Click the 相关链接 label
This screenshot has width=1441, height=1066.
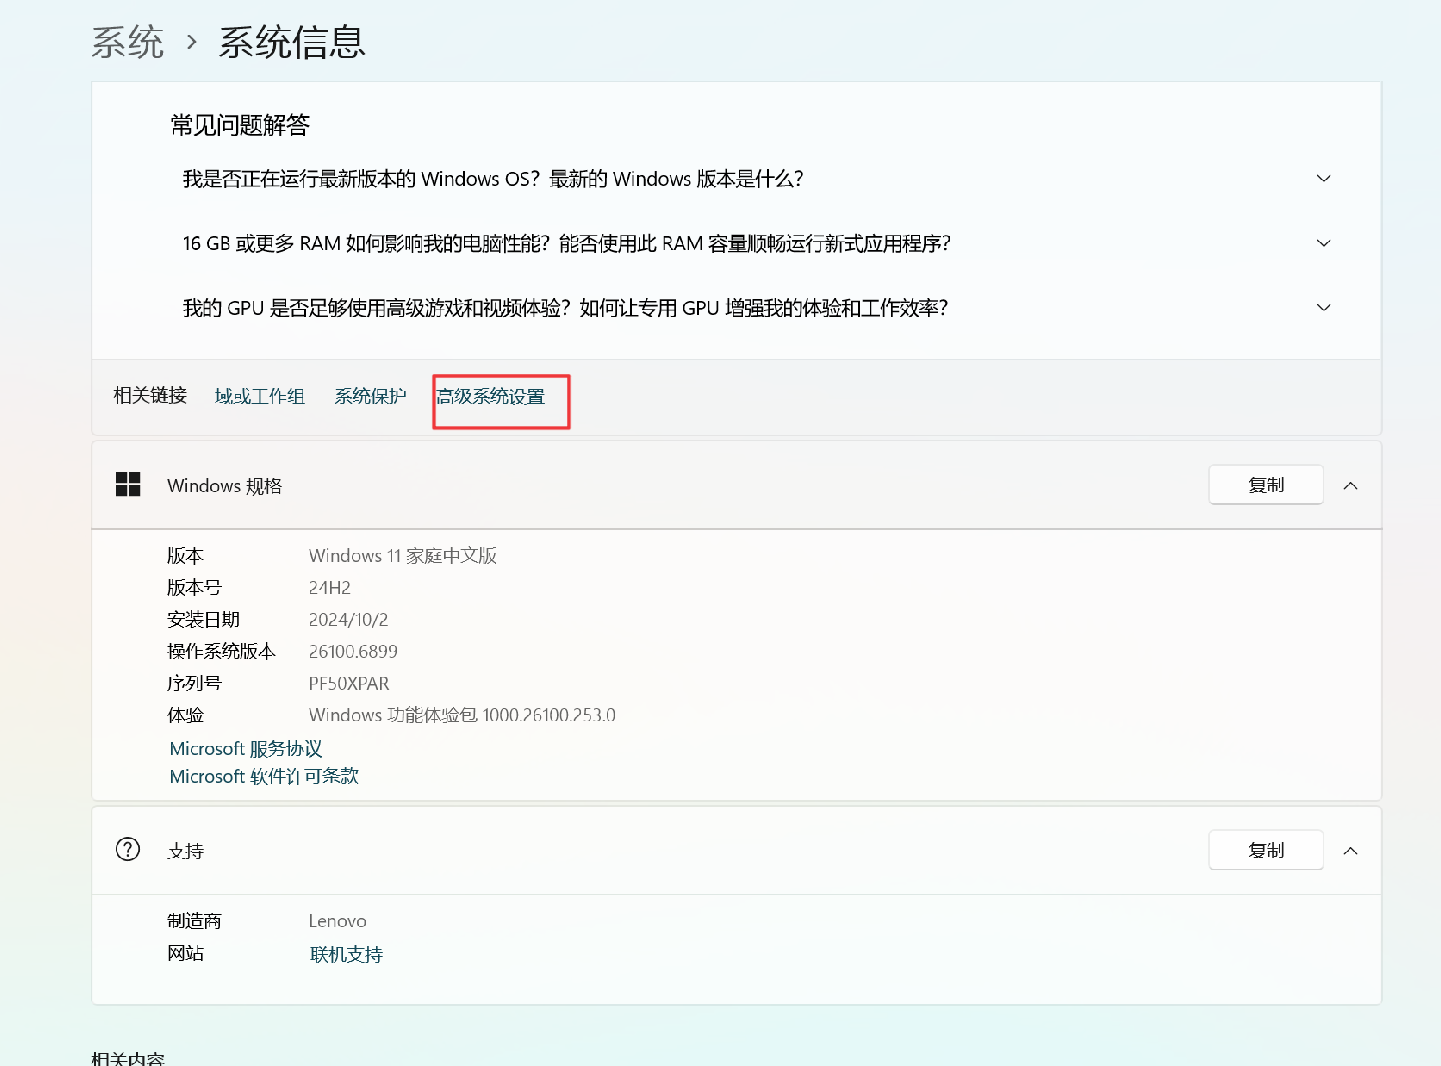(150, 396)
